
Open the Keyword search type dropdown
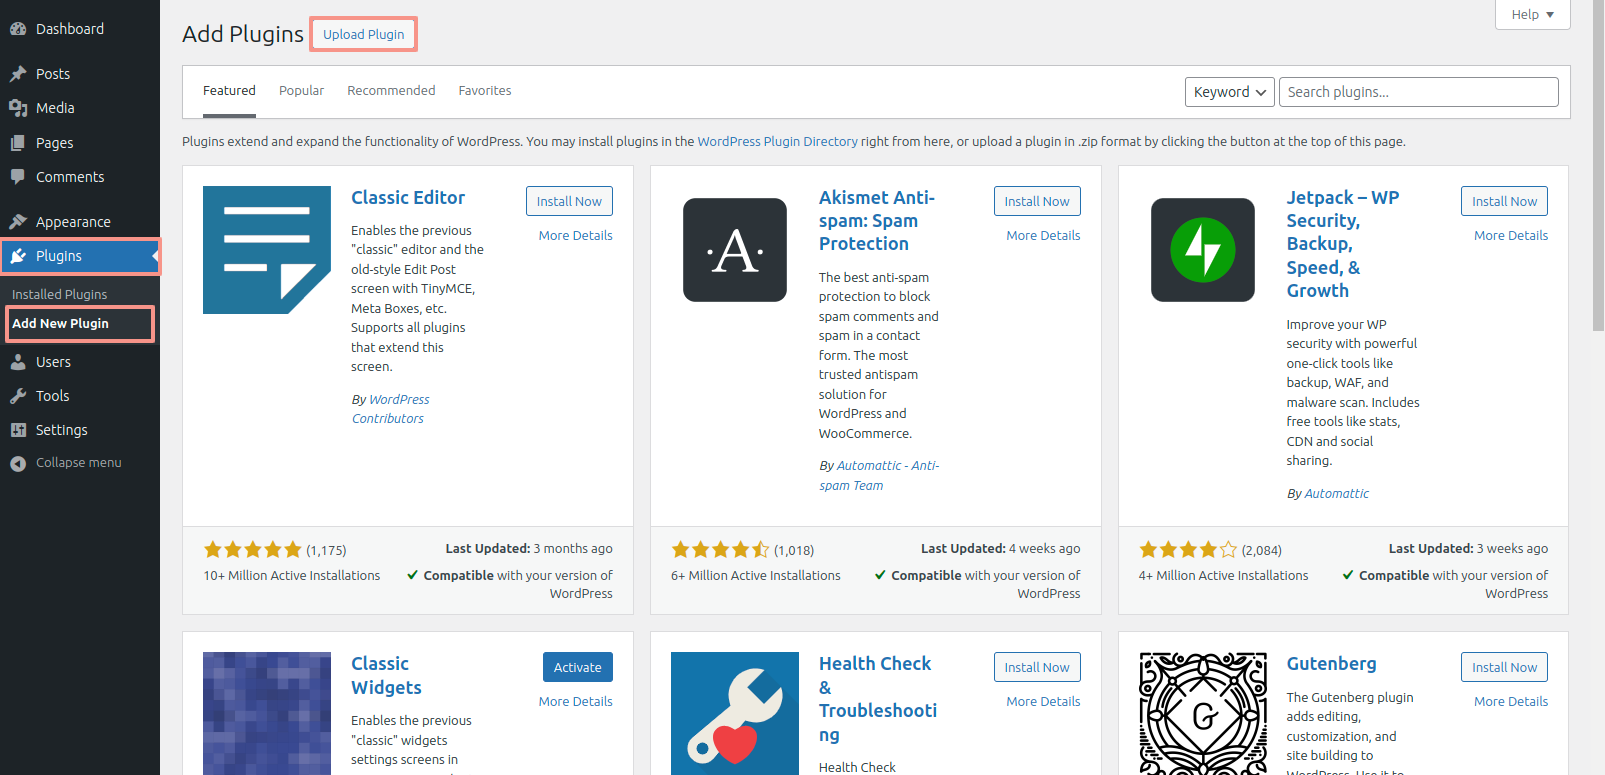pyautogui.click(x=1229, y=92)
